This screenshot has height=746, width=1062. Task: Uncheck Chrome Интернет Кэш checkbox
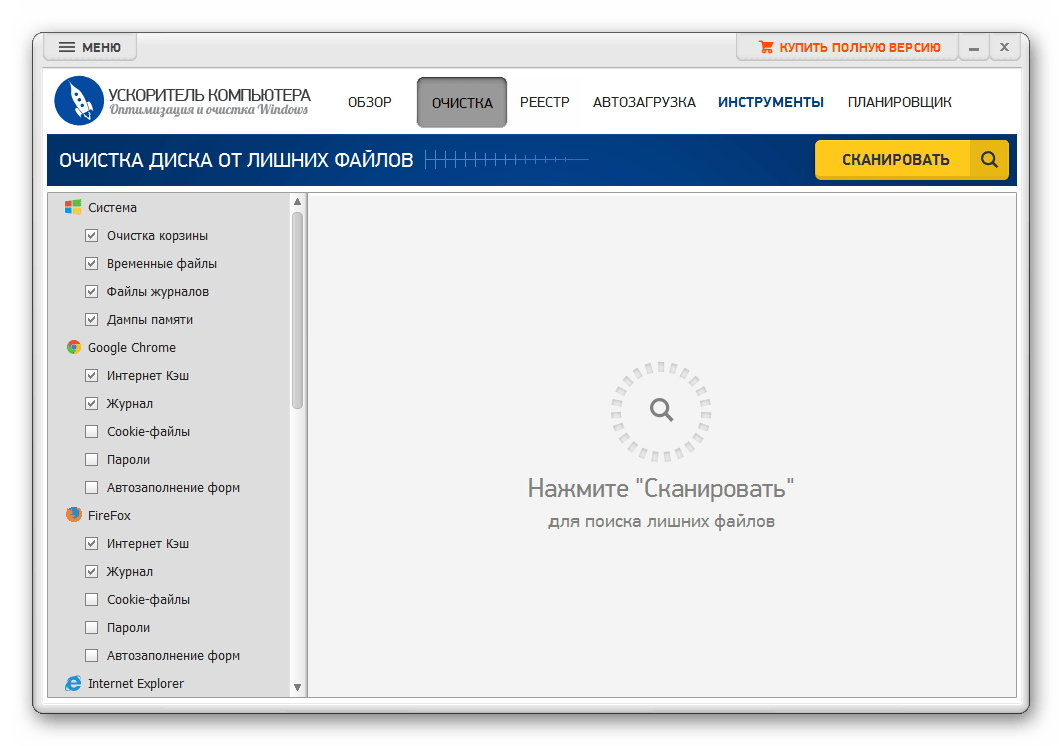91,375
